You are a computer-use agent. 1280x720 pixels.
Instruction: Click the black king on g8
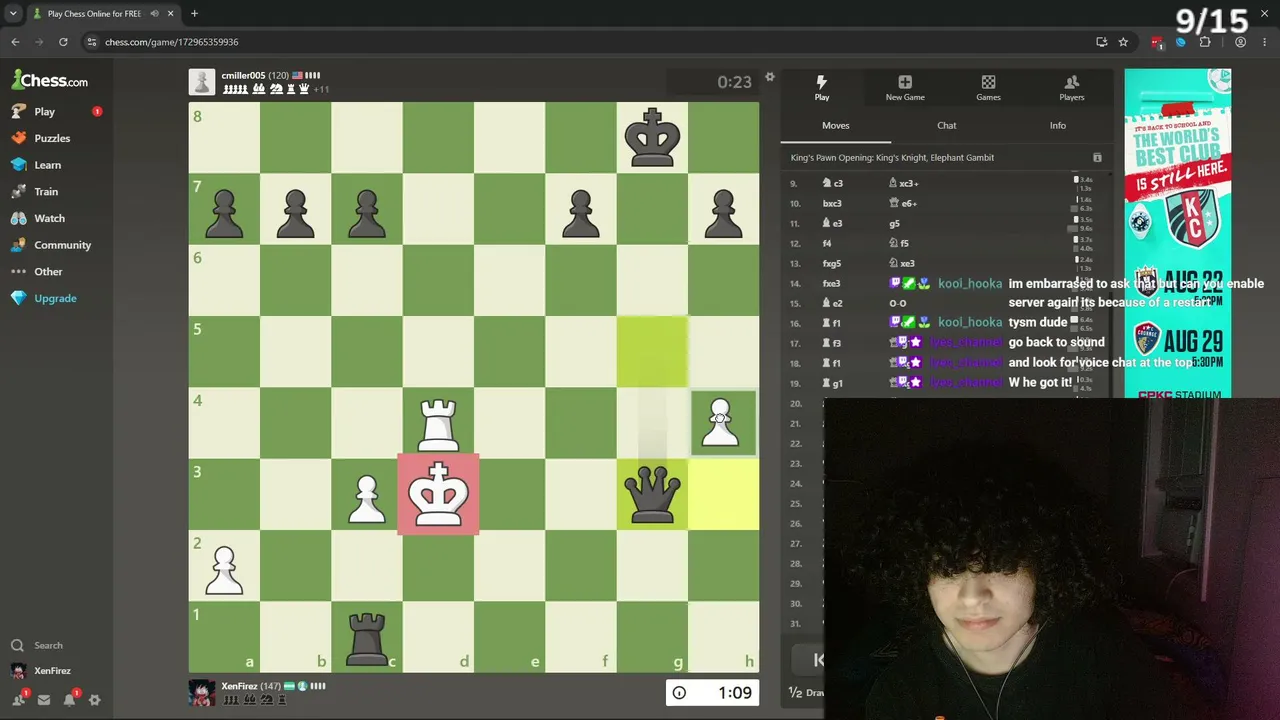point(652,138)
